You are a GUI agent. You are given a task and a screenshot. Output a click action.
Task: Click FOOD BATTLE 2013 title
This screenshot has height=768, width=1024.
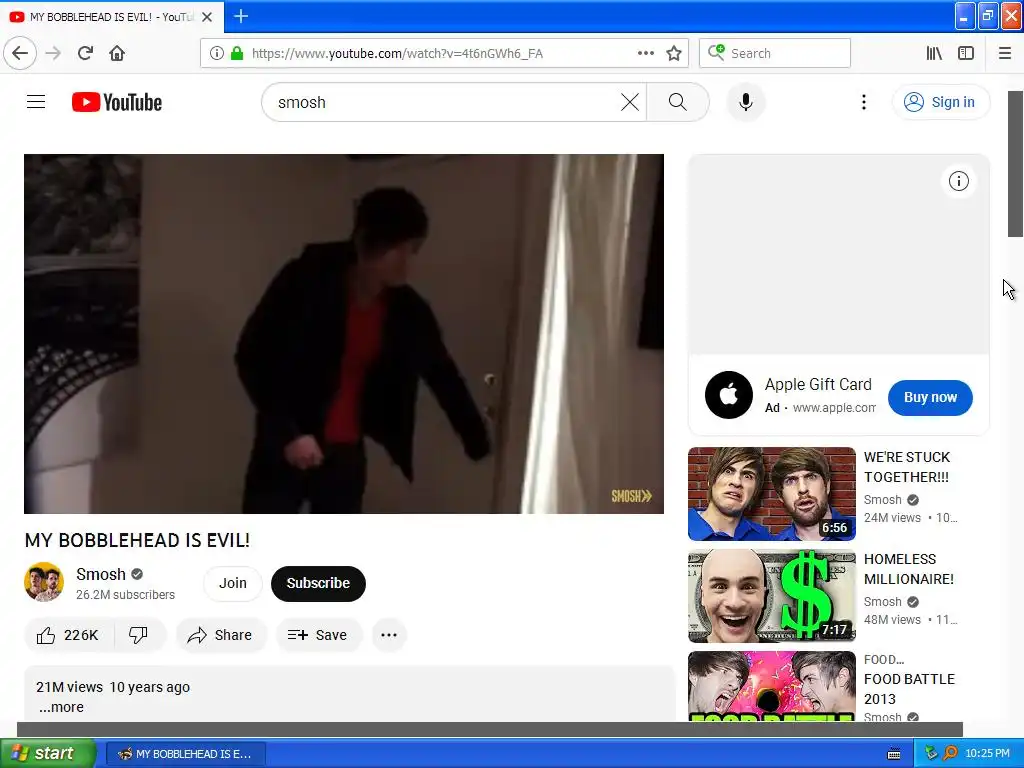coord(909,689)
